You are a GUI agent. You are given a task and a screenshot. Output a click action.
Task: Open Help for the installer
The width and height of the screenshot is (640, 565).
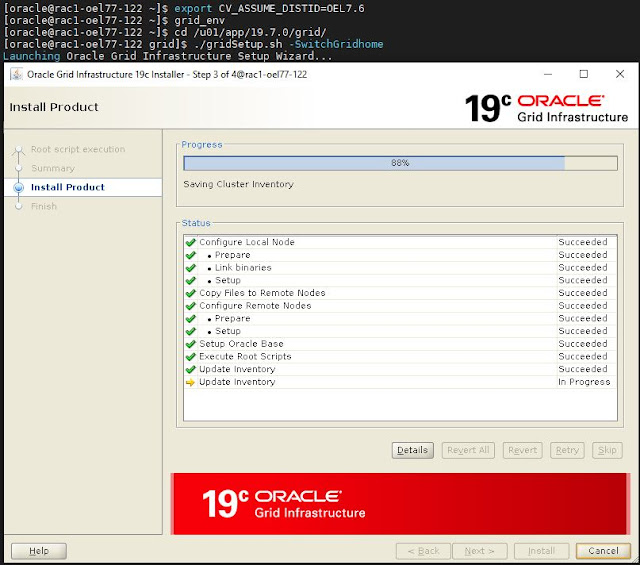coord(39,551)
